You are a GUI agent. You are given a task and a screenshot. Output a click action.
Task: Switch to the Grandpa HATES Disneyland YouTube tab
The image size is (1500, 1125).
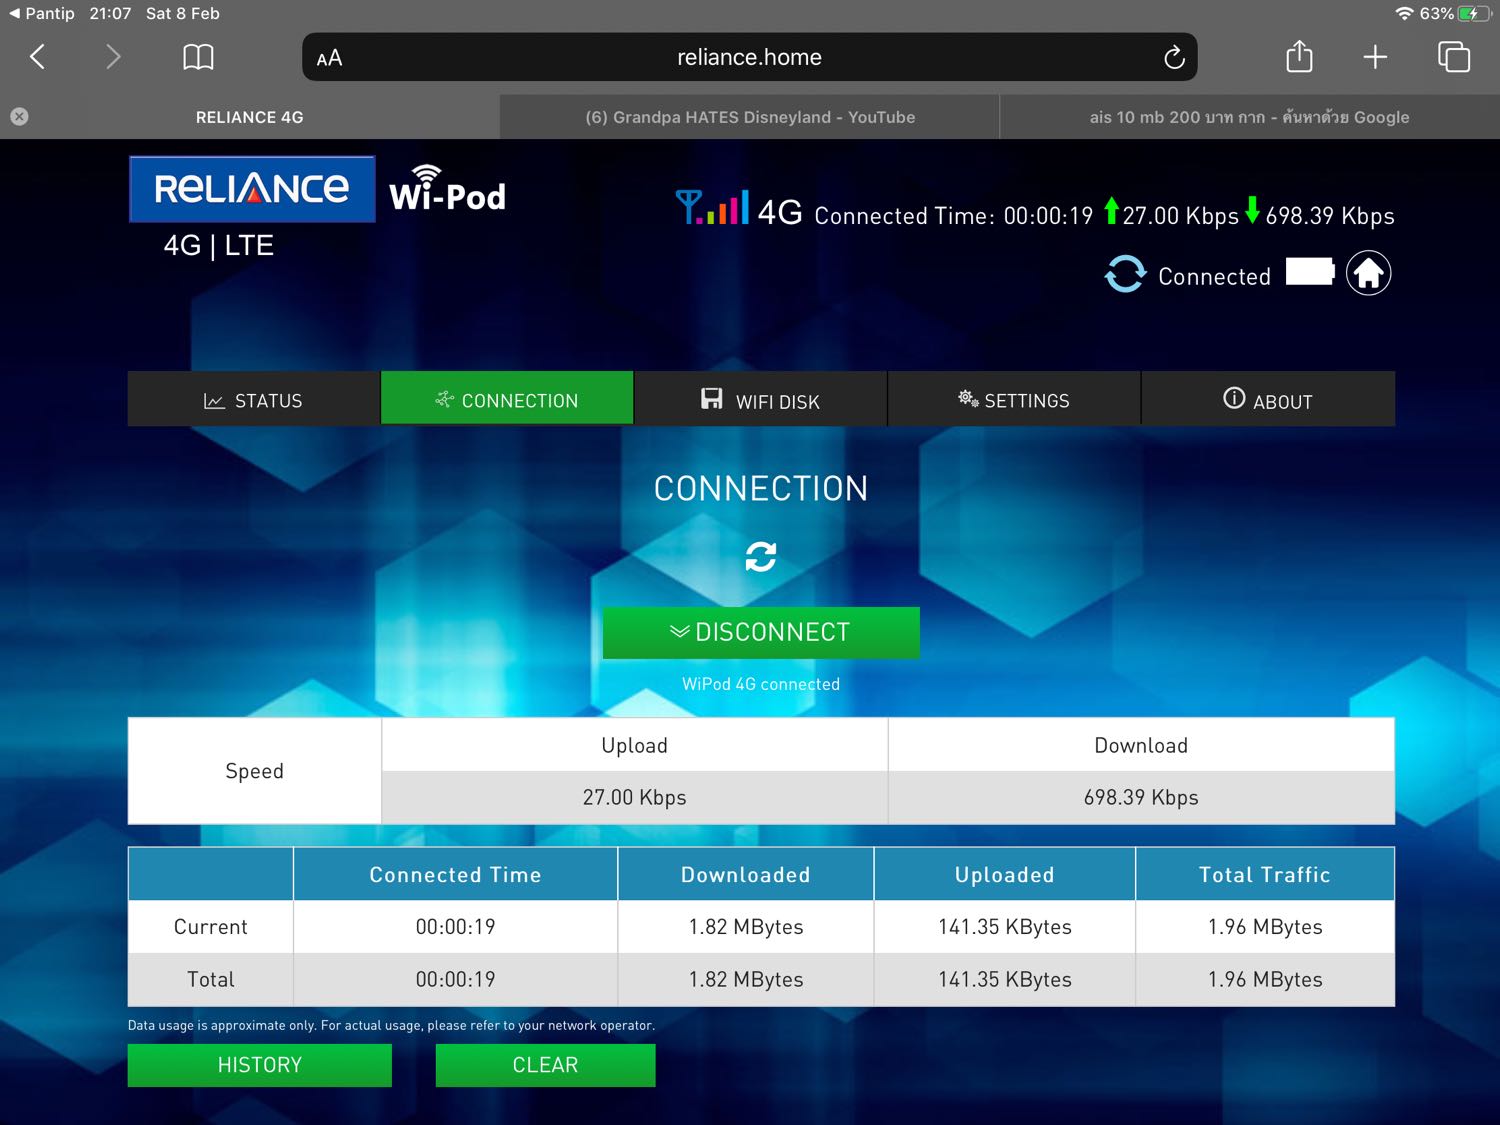coord(750,117)
